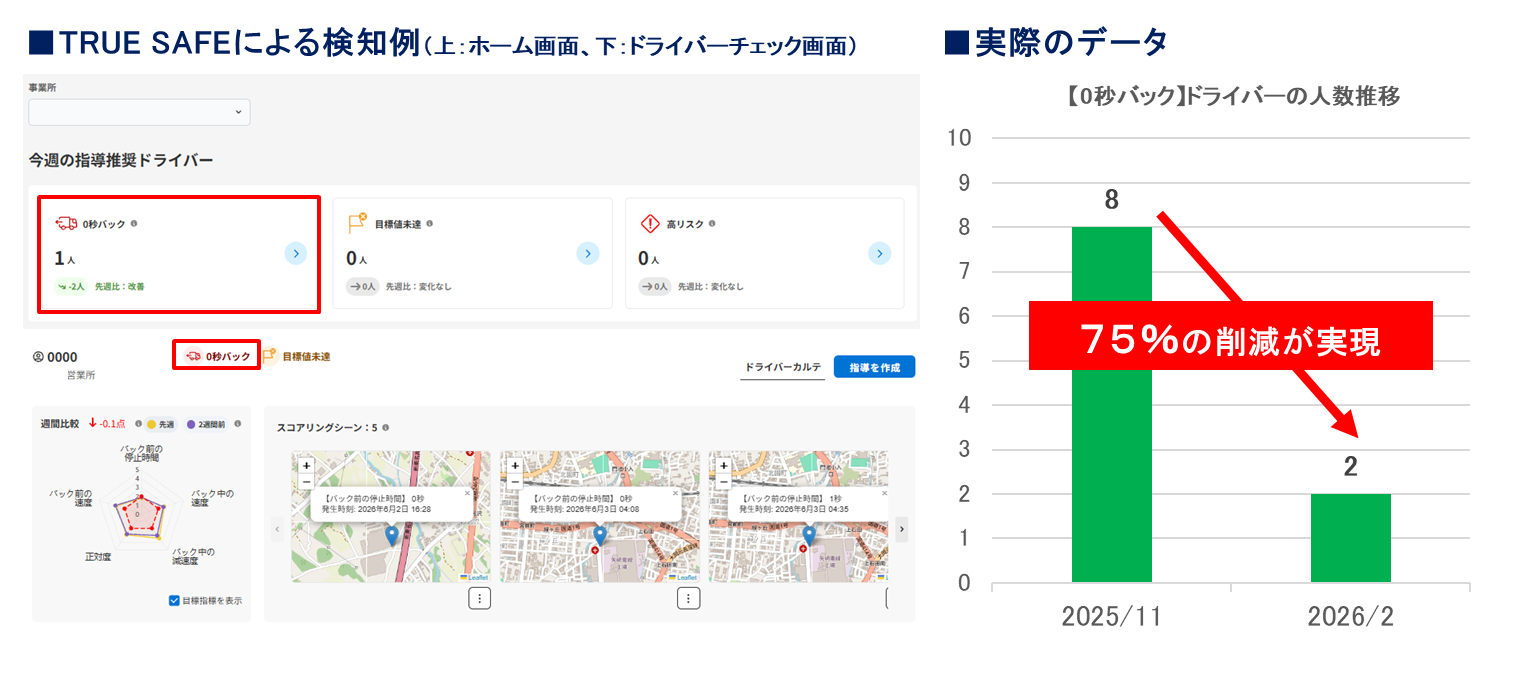Click →0人 badge in 高リスク card

[655, 286]
